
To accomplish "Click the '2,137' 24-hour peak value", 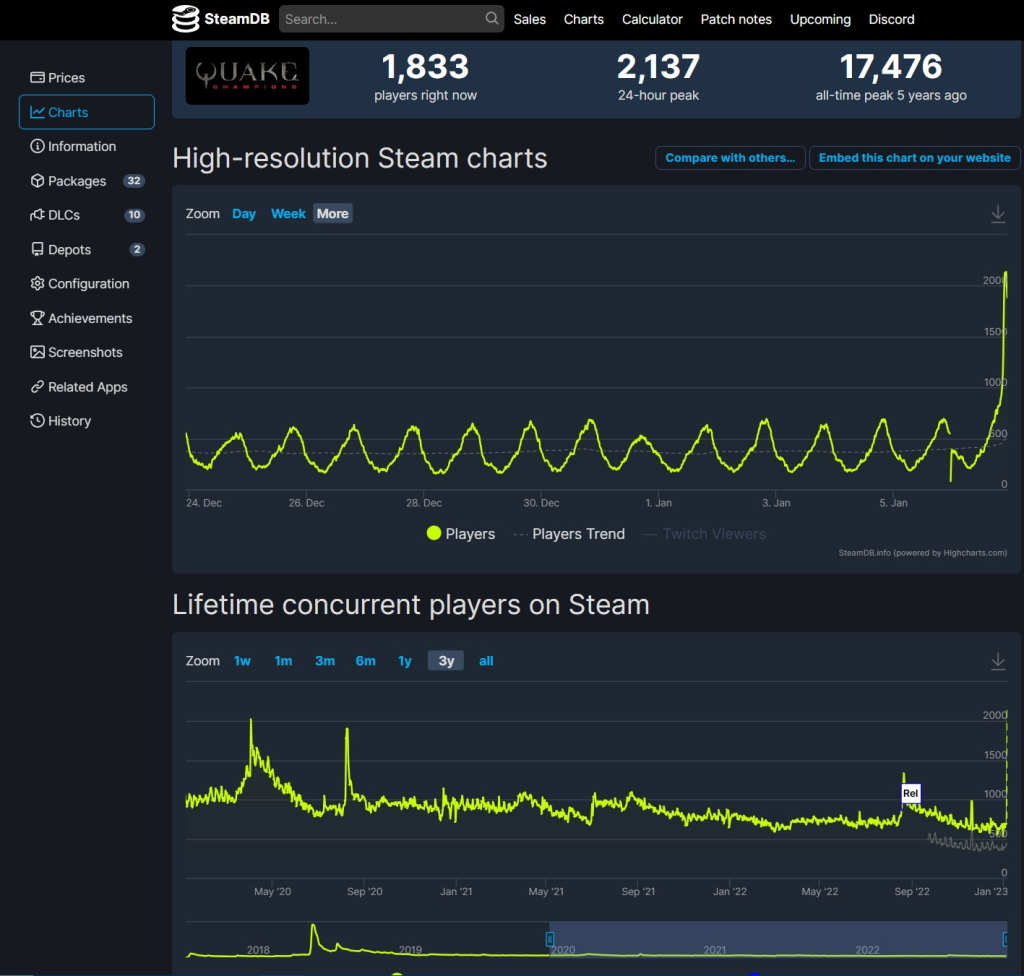I will (658, 67).
